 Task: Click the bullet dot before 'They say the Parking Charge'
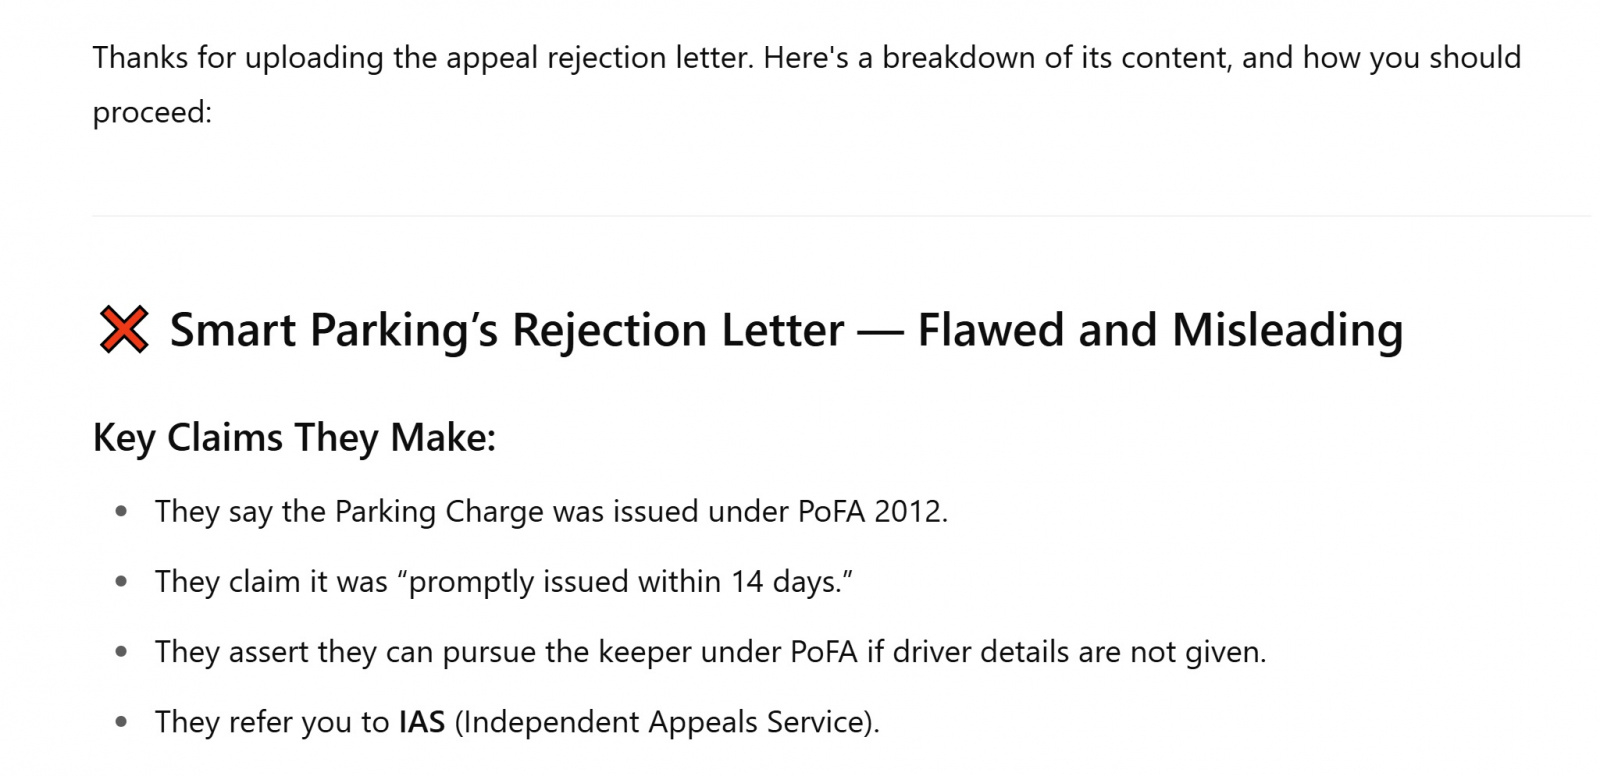click(121, 512)
